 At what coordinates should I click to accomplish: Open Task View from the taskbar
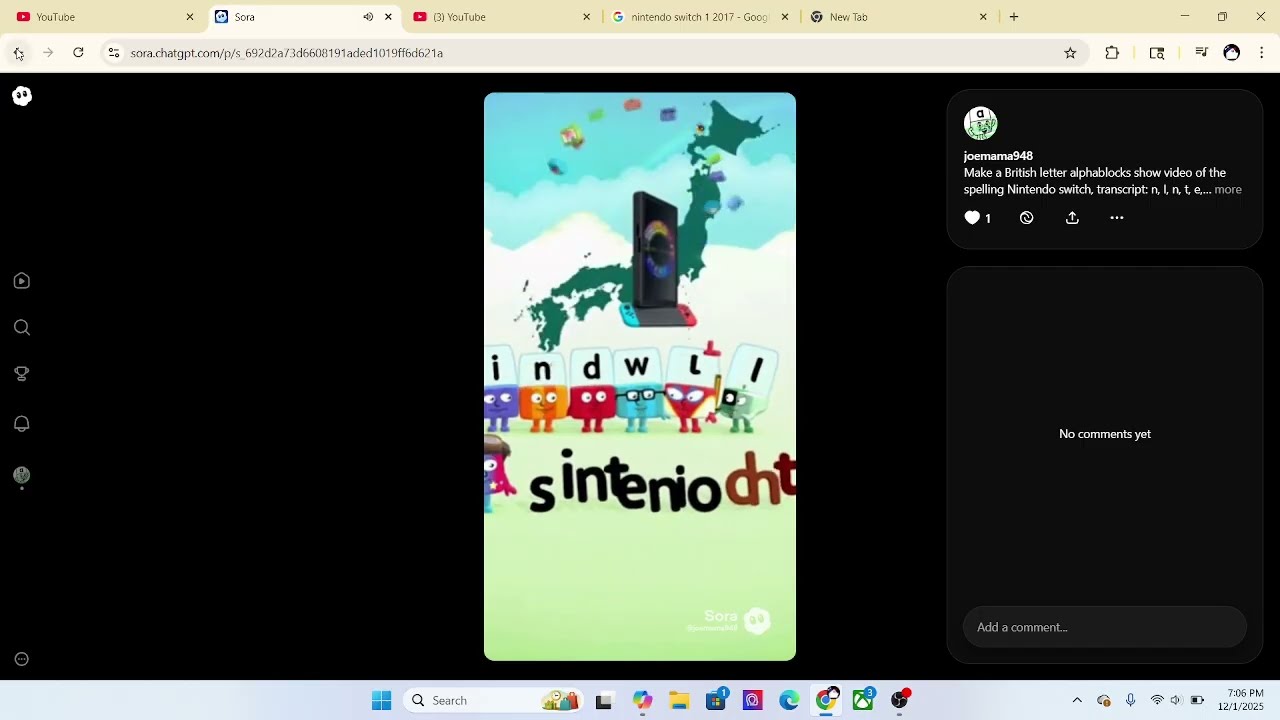[603, 701]
